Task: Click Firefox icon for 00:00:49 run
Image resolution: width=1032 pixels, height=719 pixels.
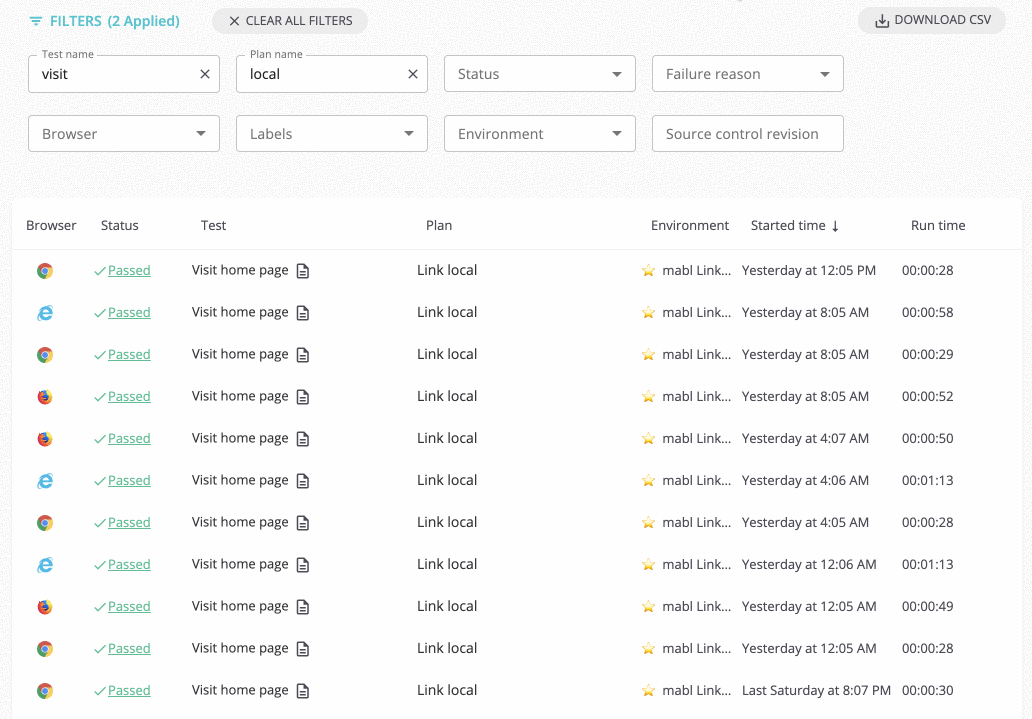Action: click(45, 607)
